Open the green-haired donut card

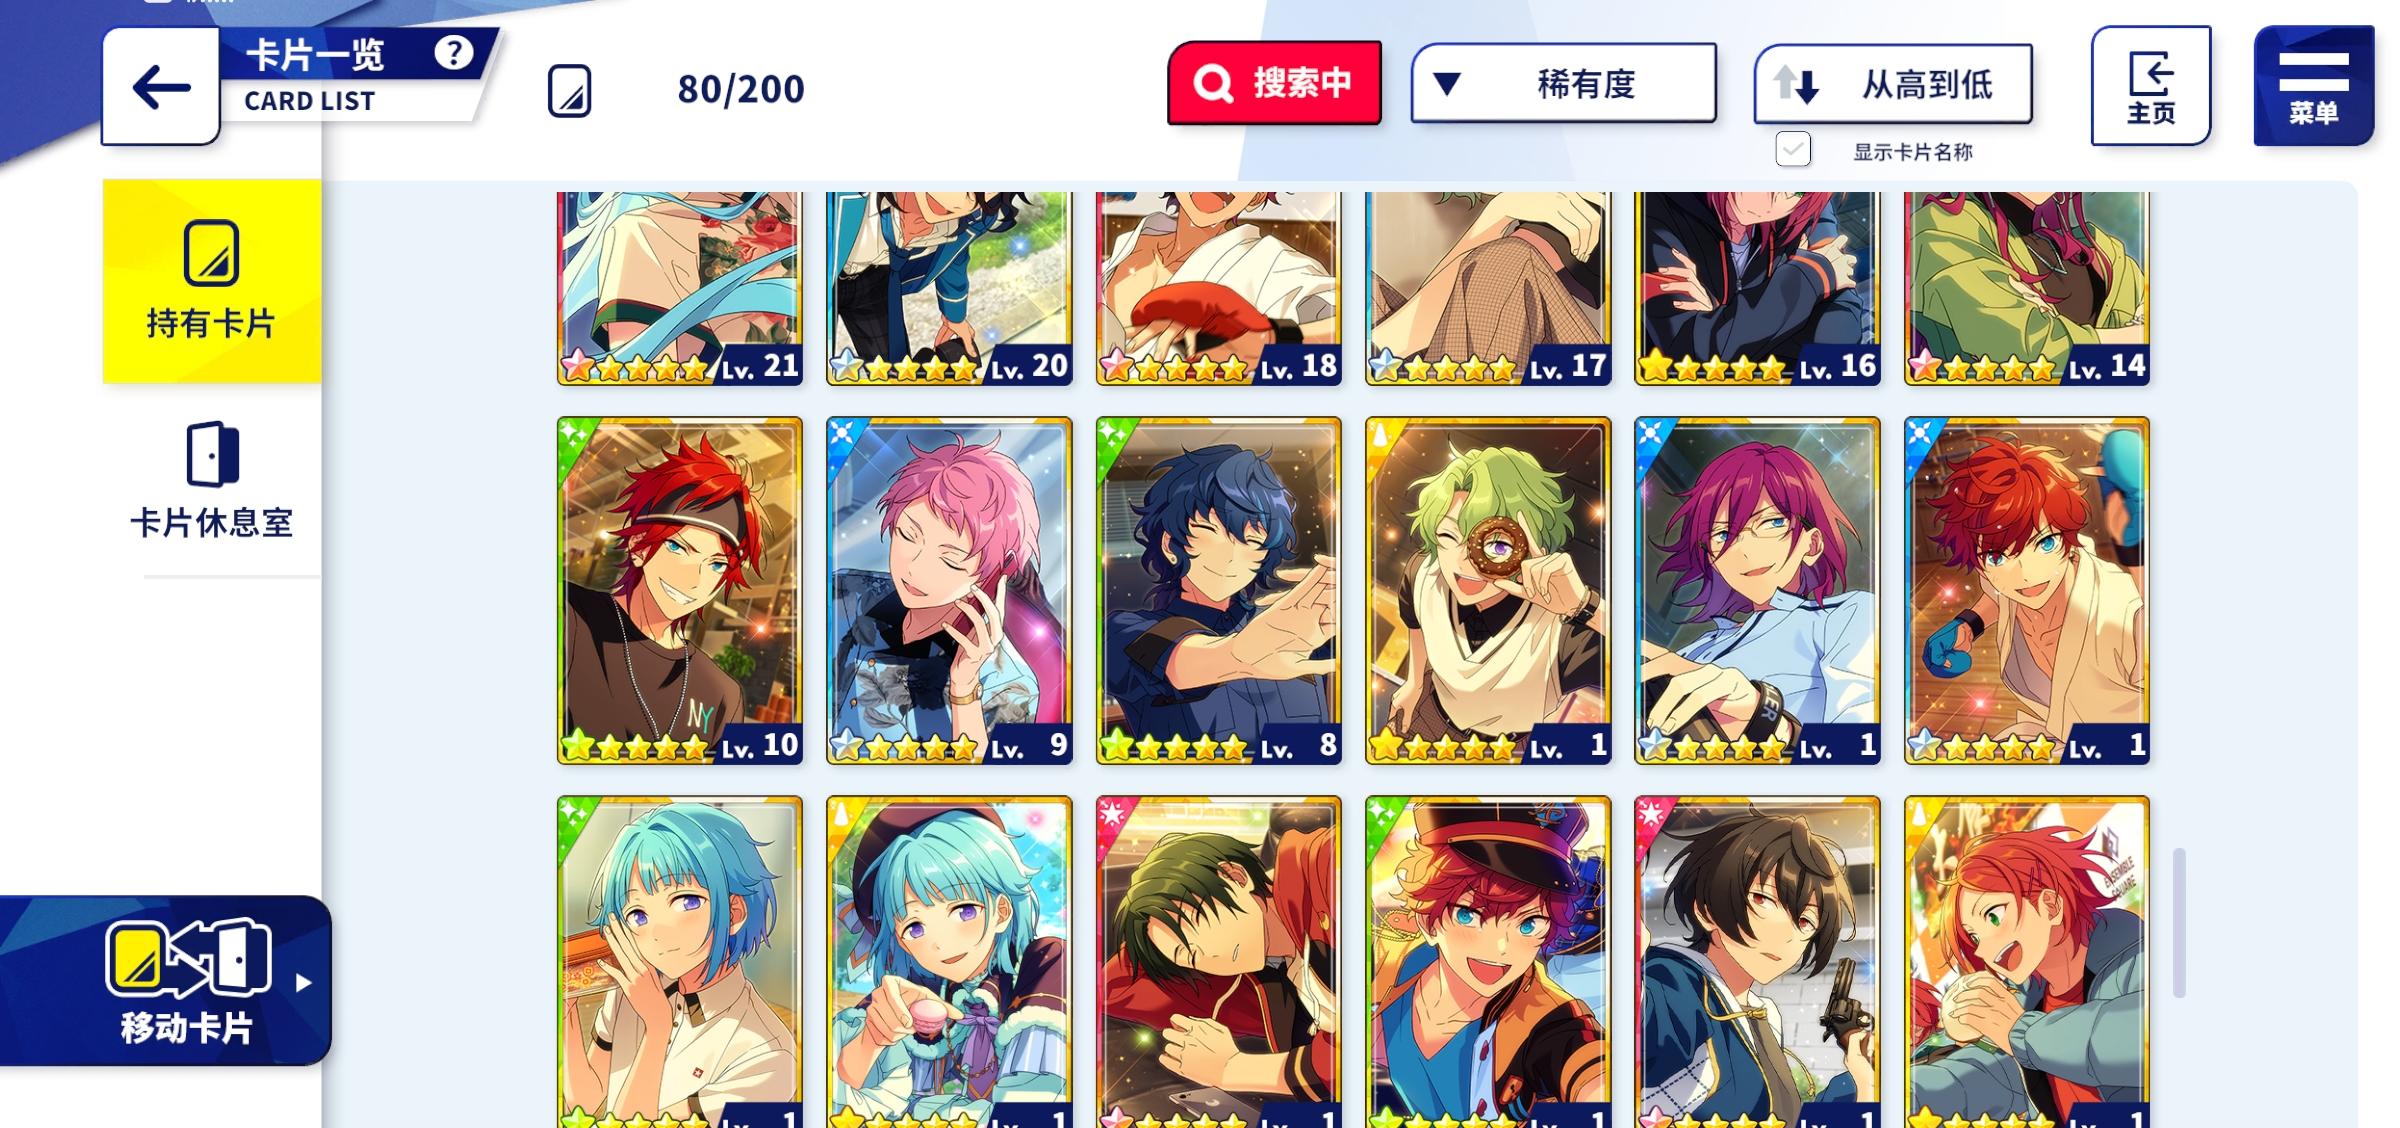[1488, 591]
